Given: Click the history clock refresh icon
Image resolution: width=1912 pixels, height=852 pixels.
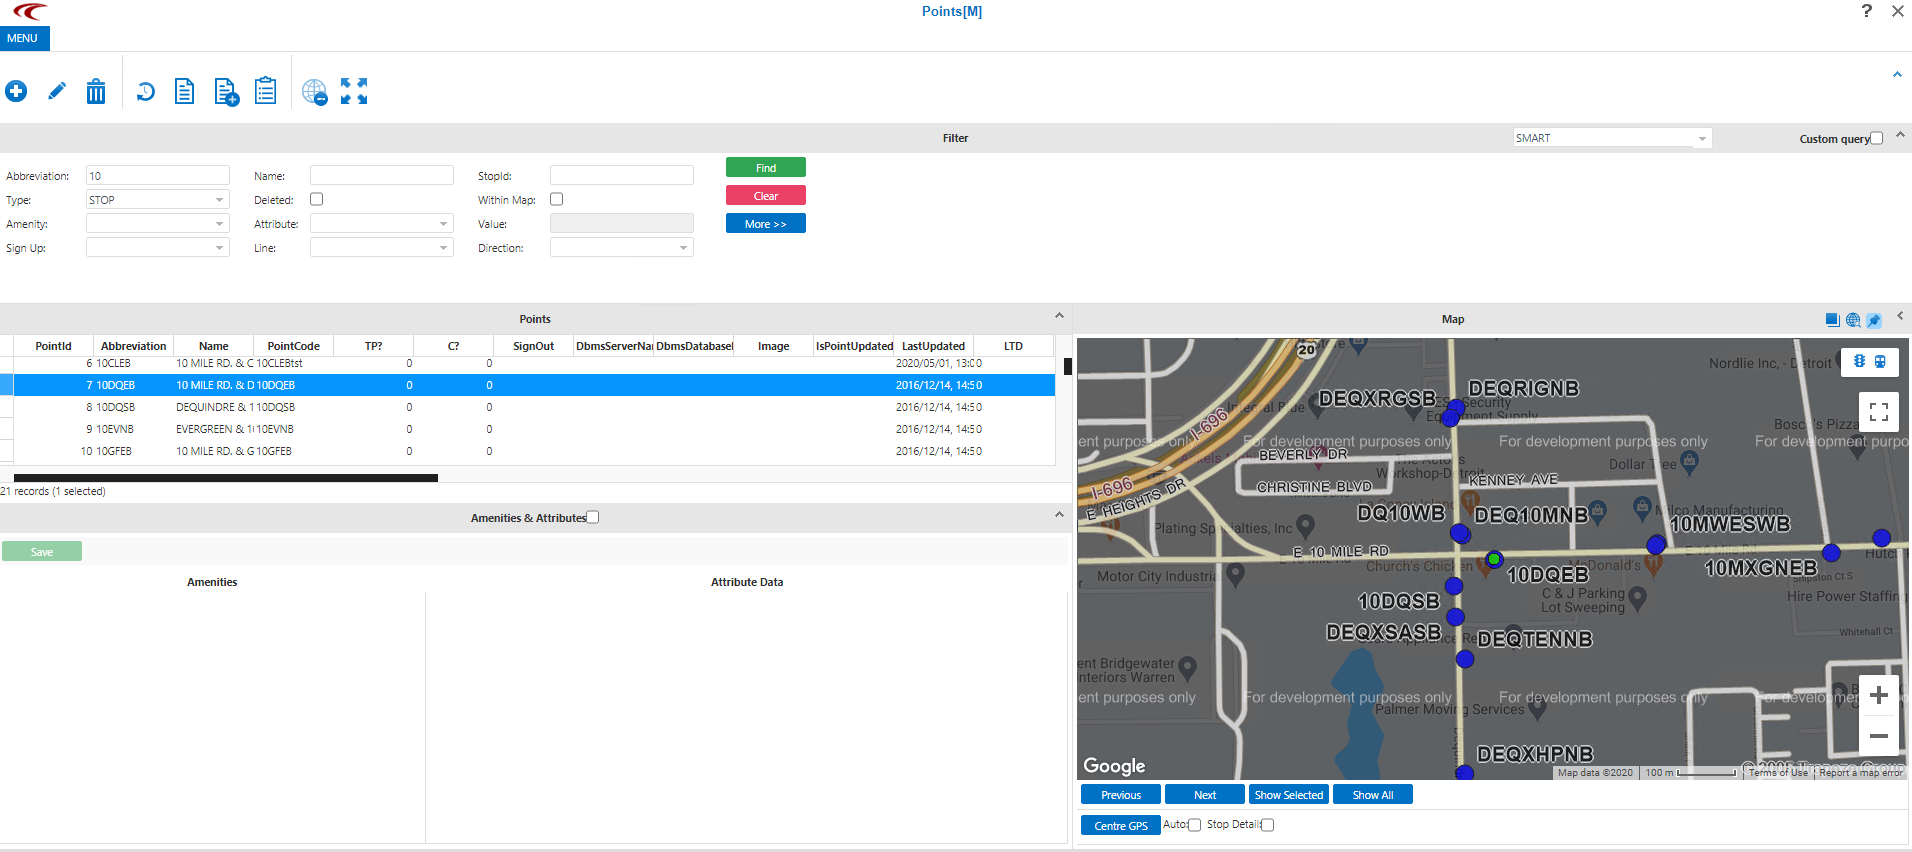Looking at the screenshot, I should tap(145, 92).
